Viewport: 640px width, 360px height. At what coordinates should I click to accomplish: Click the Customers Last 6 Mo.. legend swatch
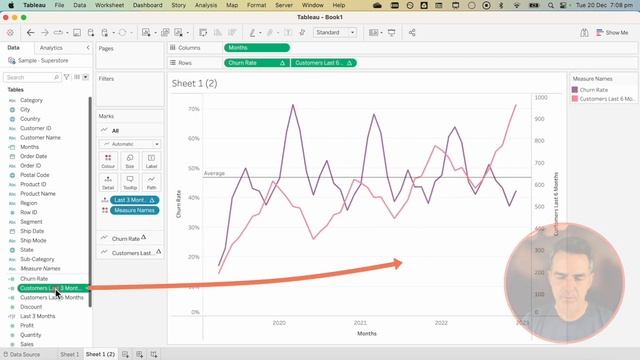tap(575, 99)
